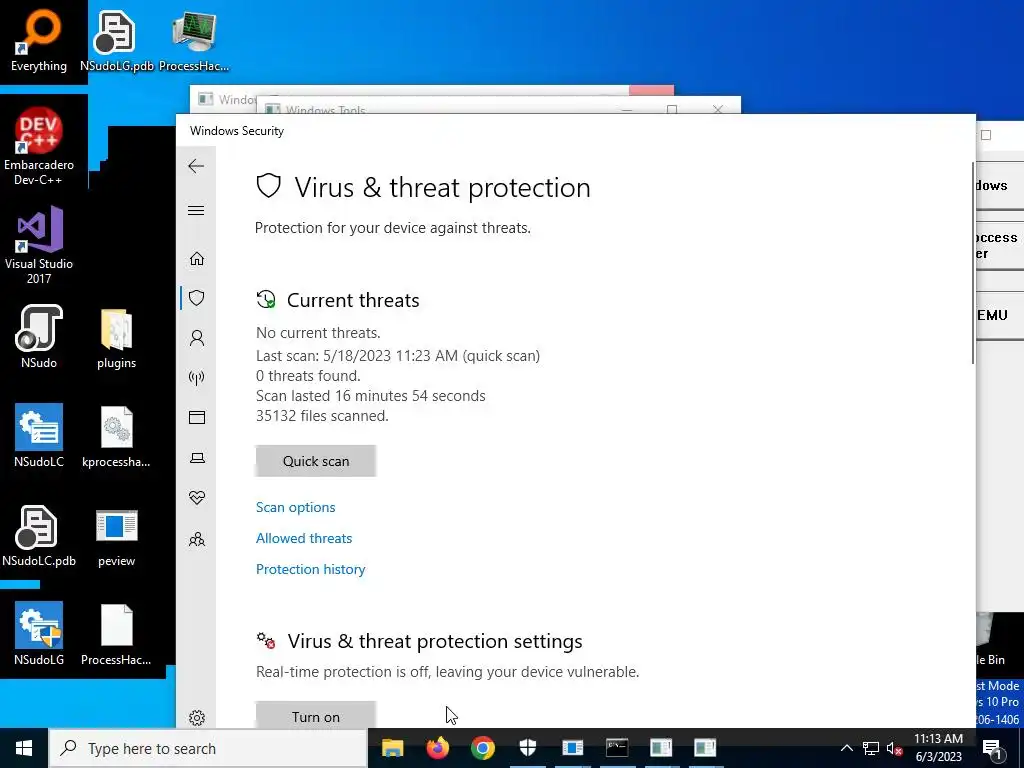The image size is (1024, 768).
Task: Select the plugins folder on desktop
Action: point(117,338)
